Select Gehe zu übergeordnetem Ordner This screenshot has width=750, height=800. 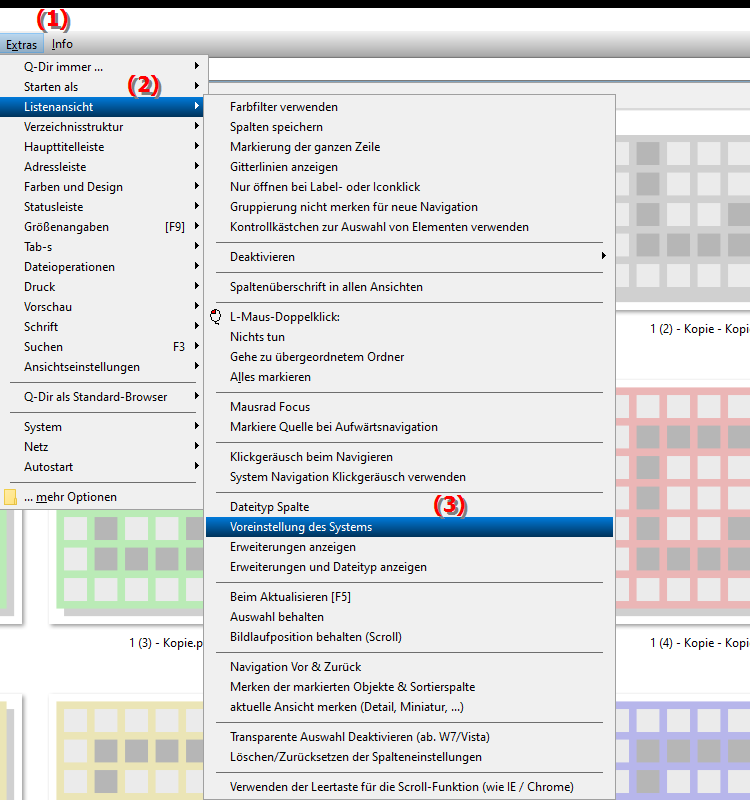coord(409,357)
